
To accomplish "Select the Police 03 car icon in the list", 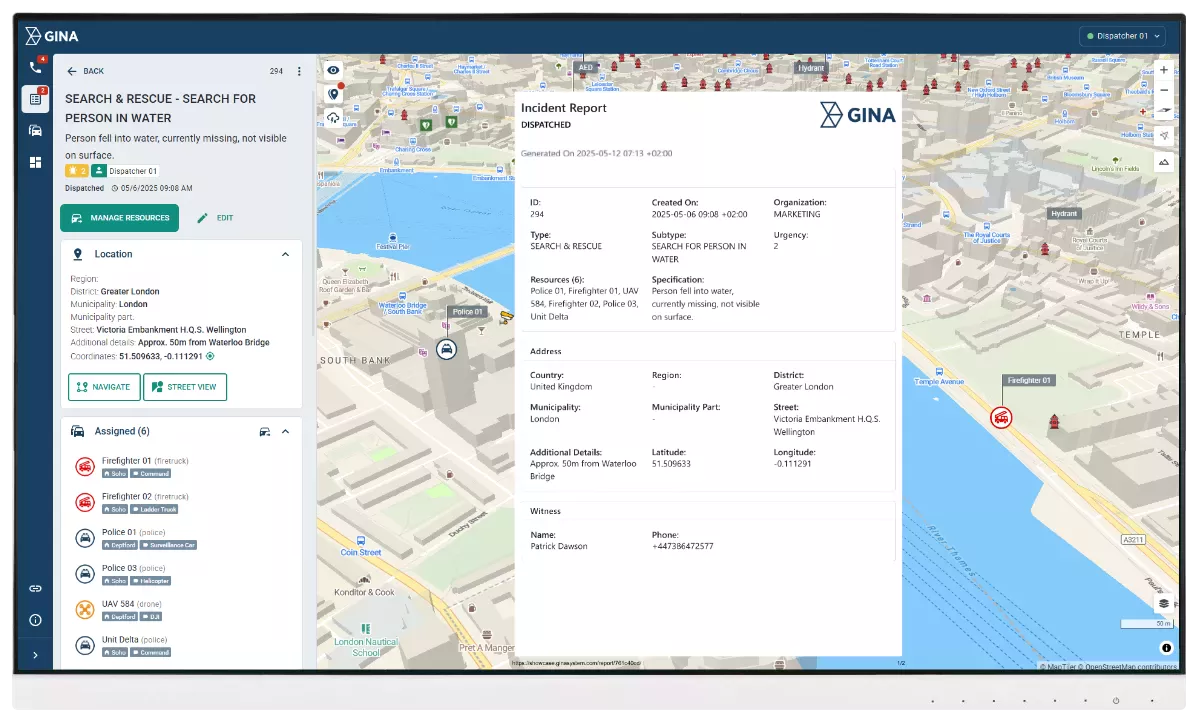I will (x=85, y=574).
